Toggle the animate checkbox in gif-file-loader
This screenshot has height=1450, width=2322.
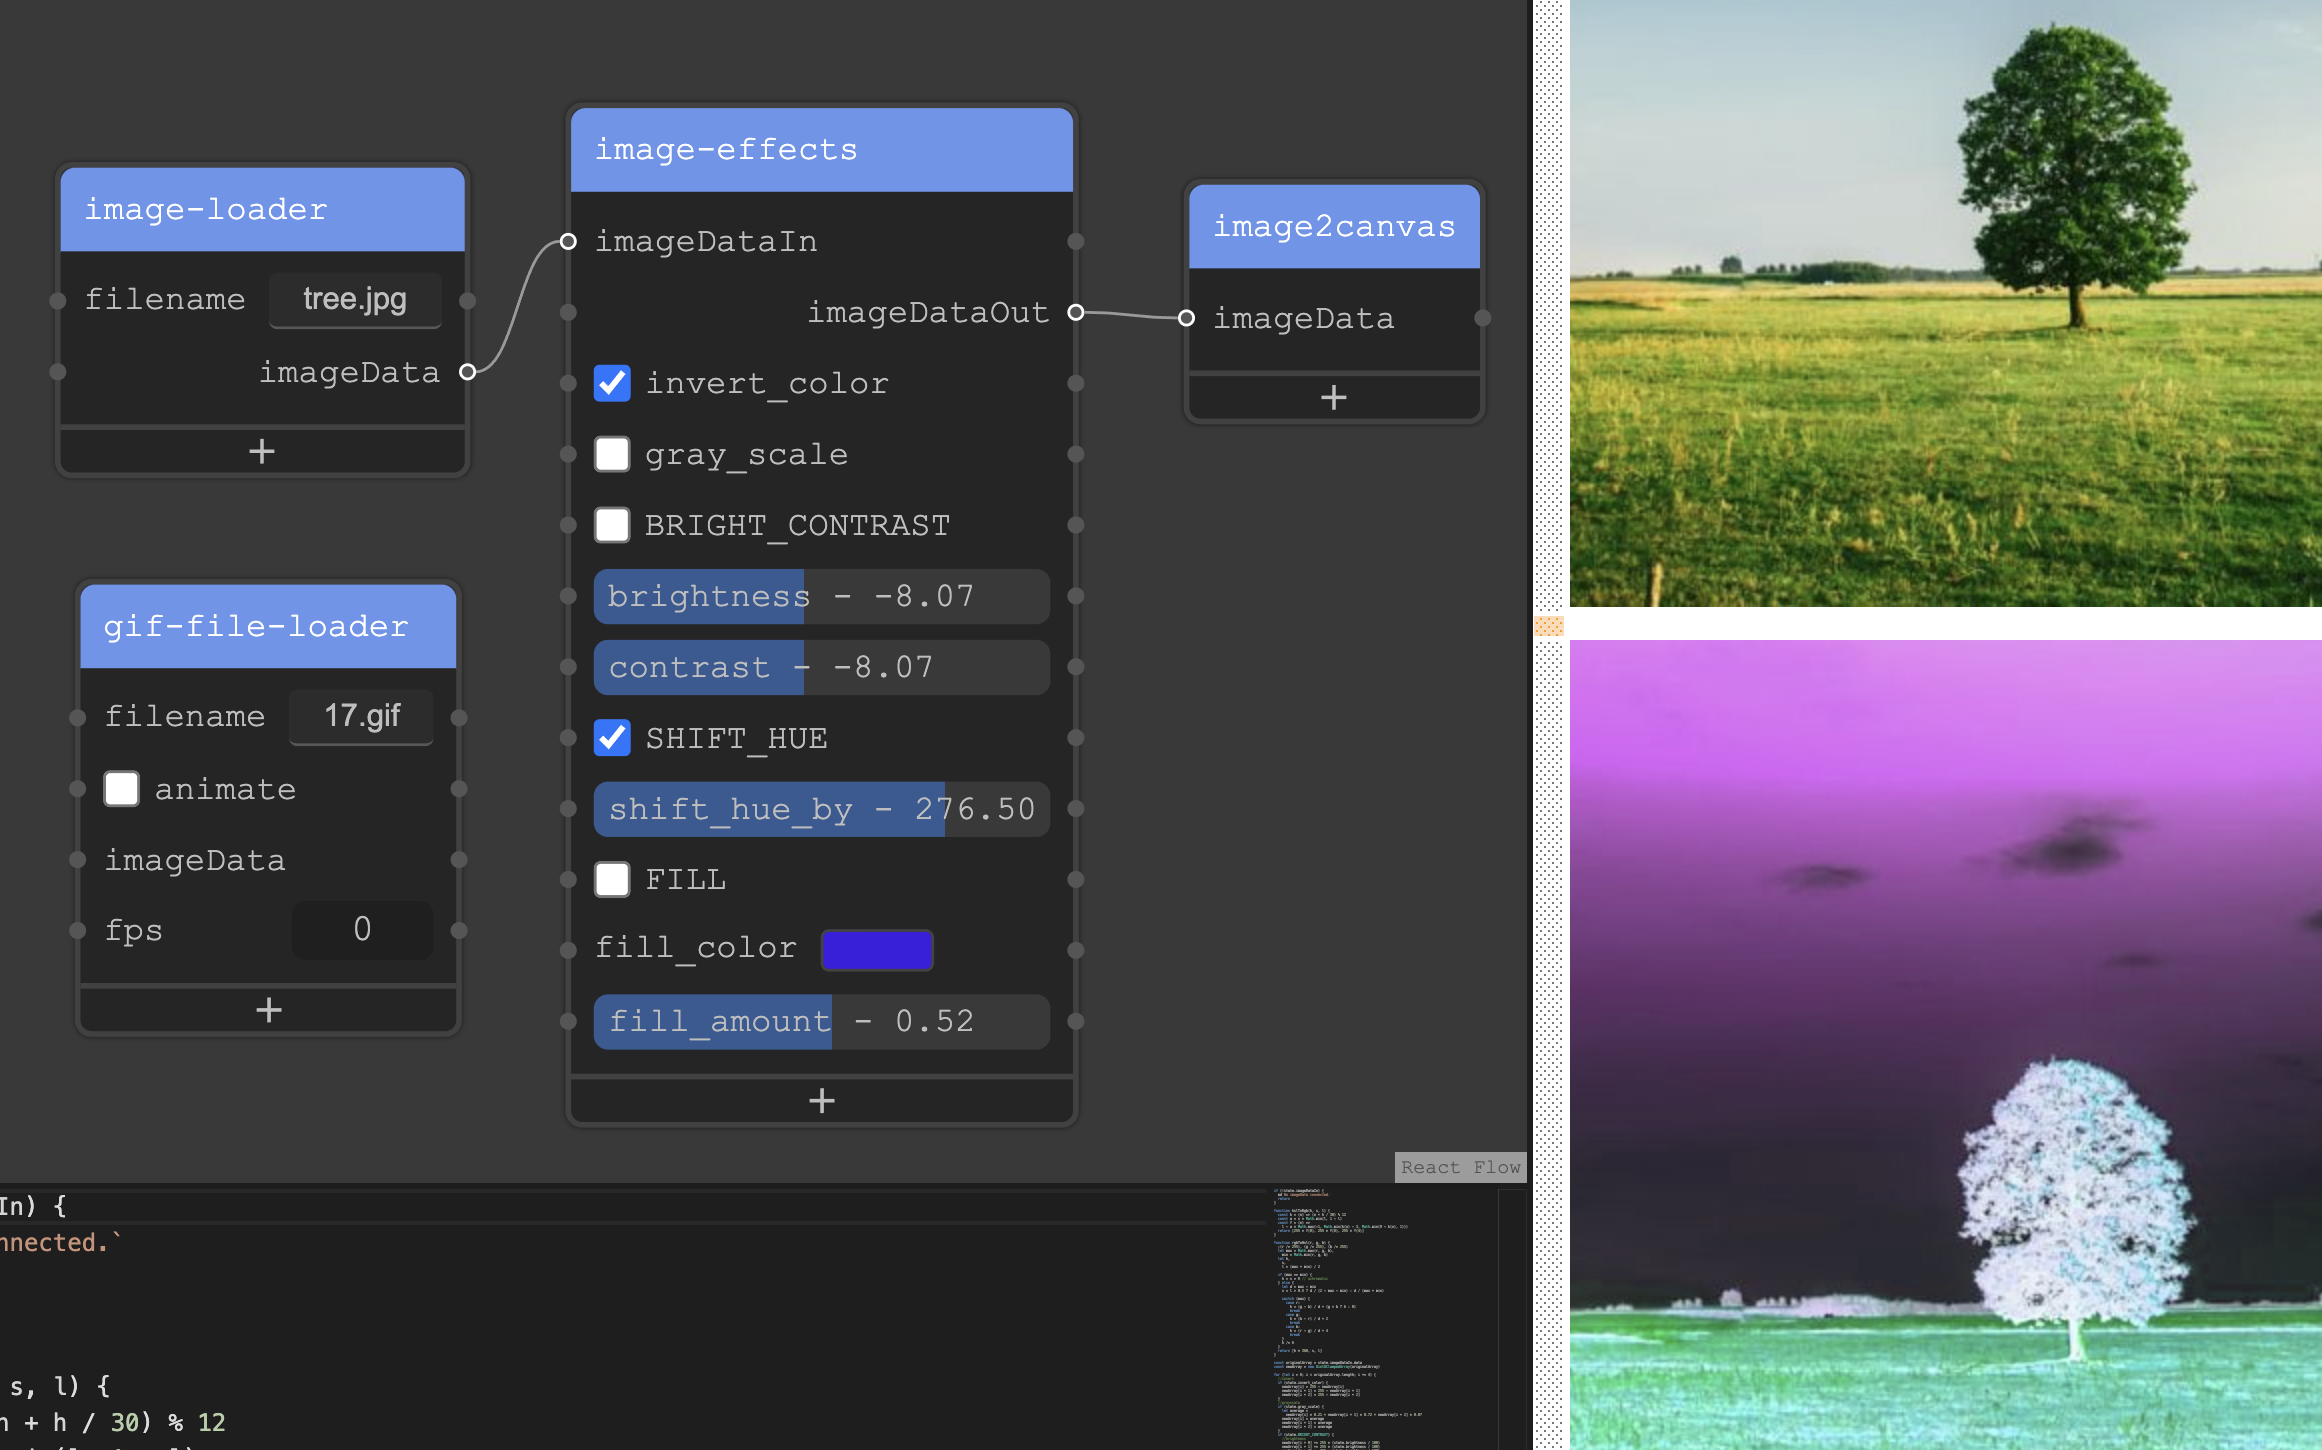coord(122,789)
